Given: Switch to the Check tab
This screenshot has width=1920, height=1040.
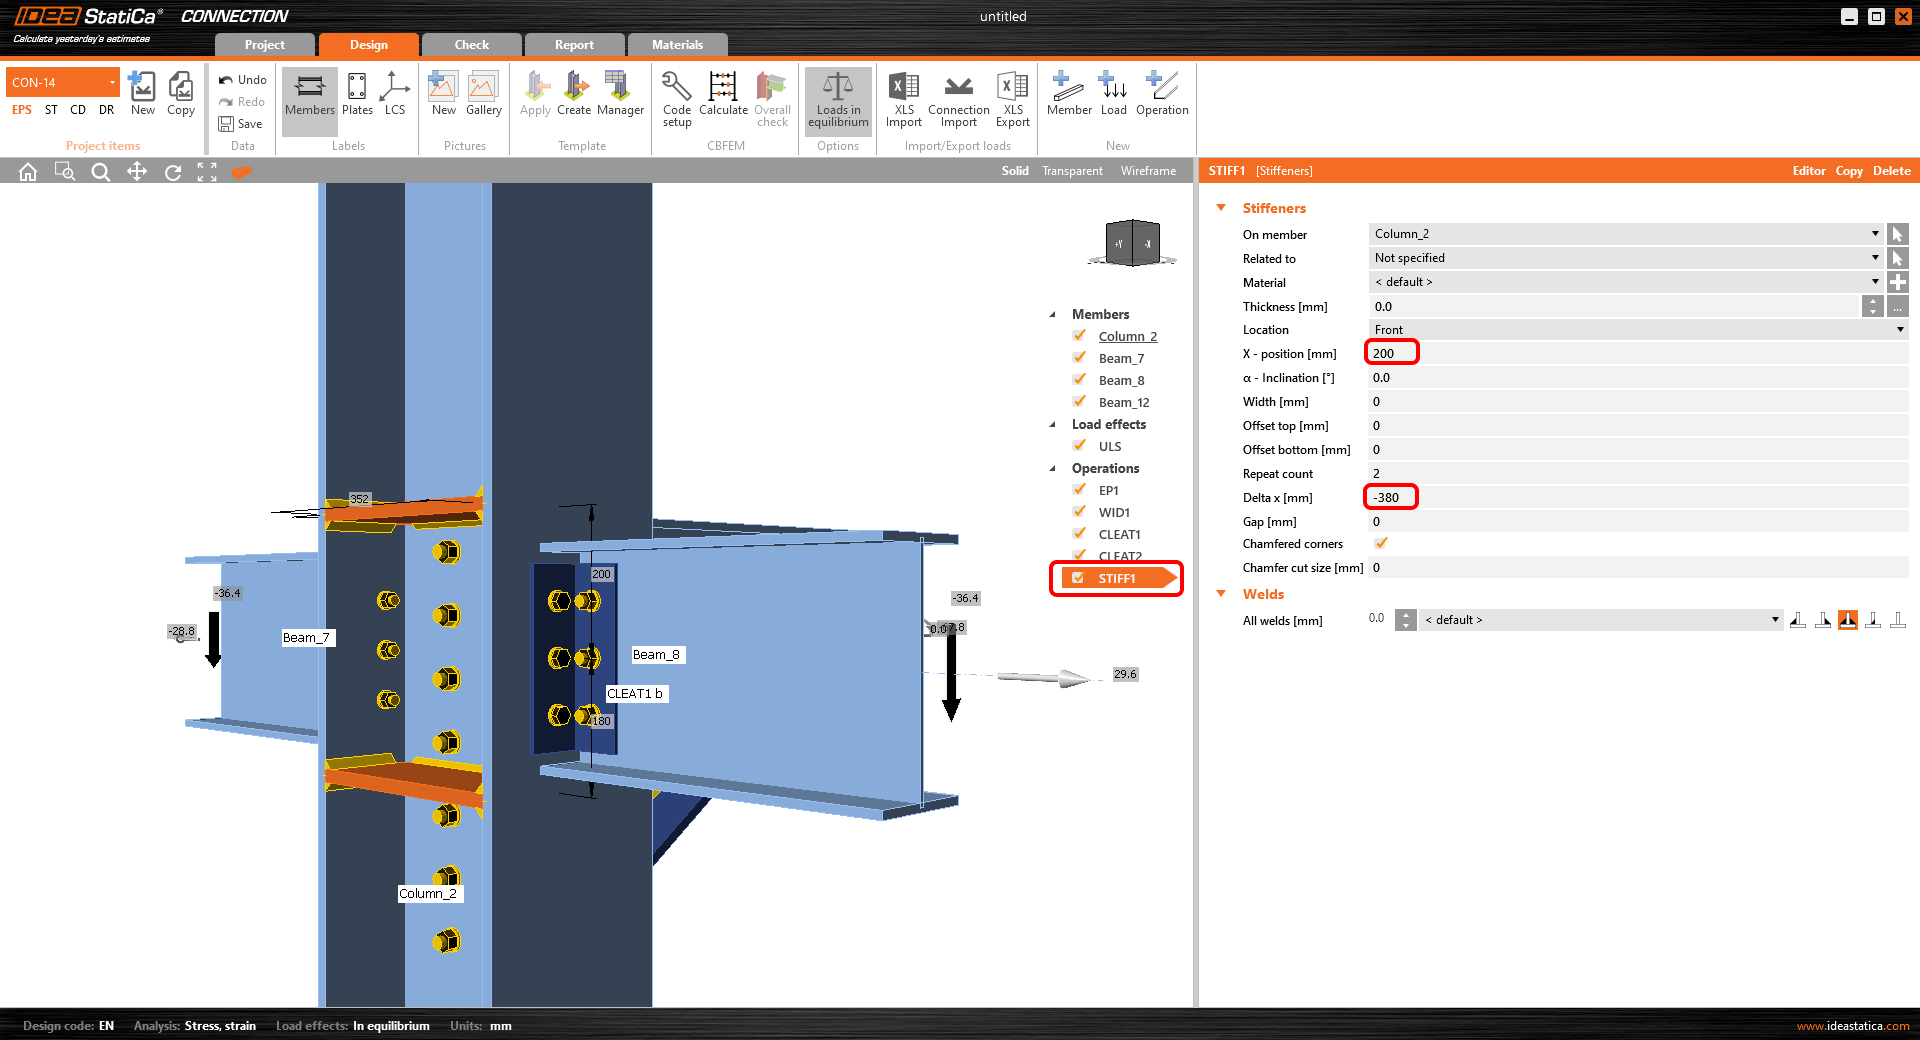Looking at the screenshot, I should [471, 45].
